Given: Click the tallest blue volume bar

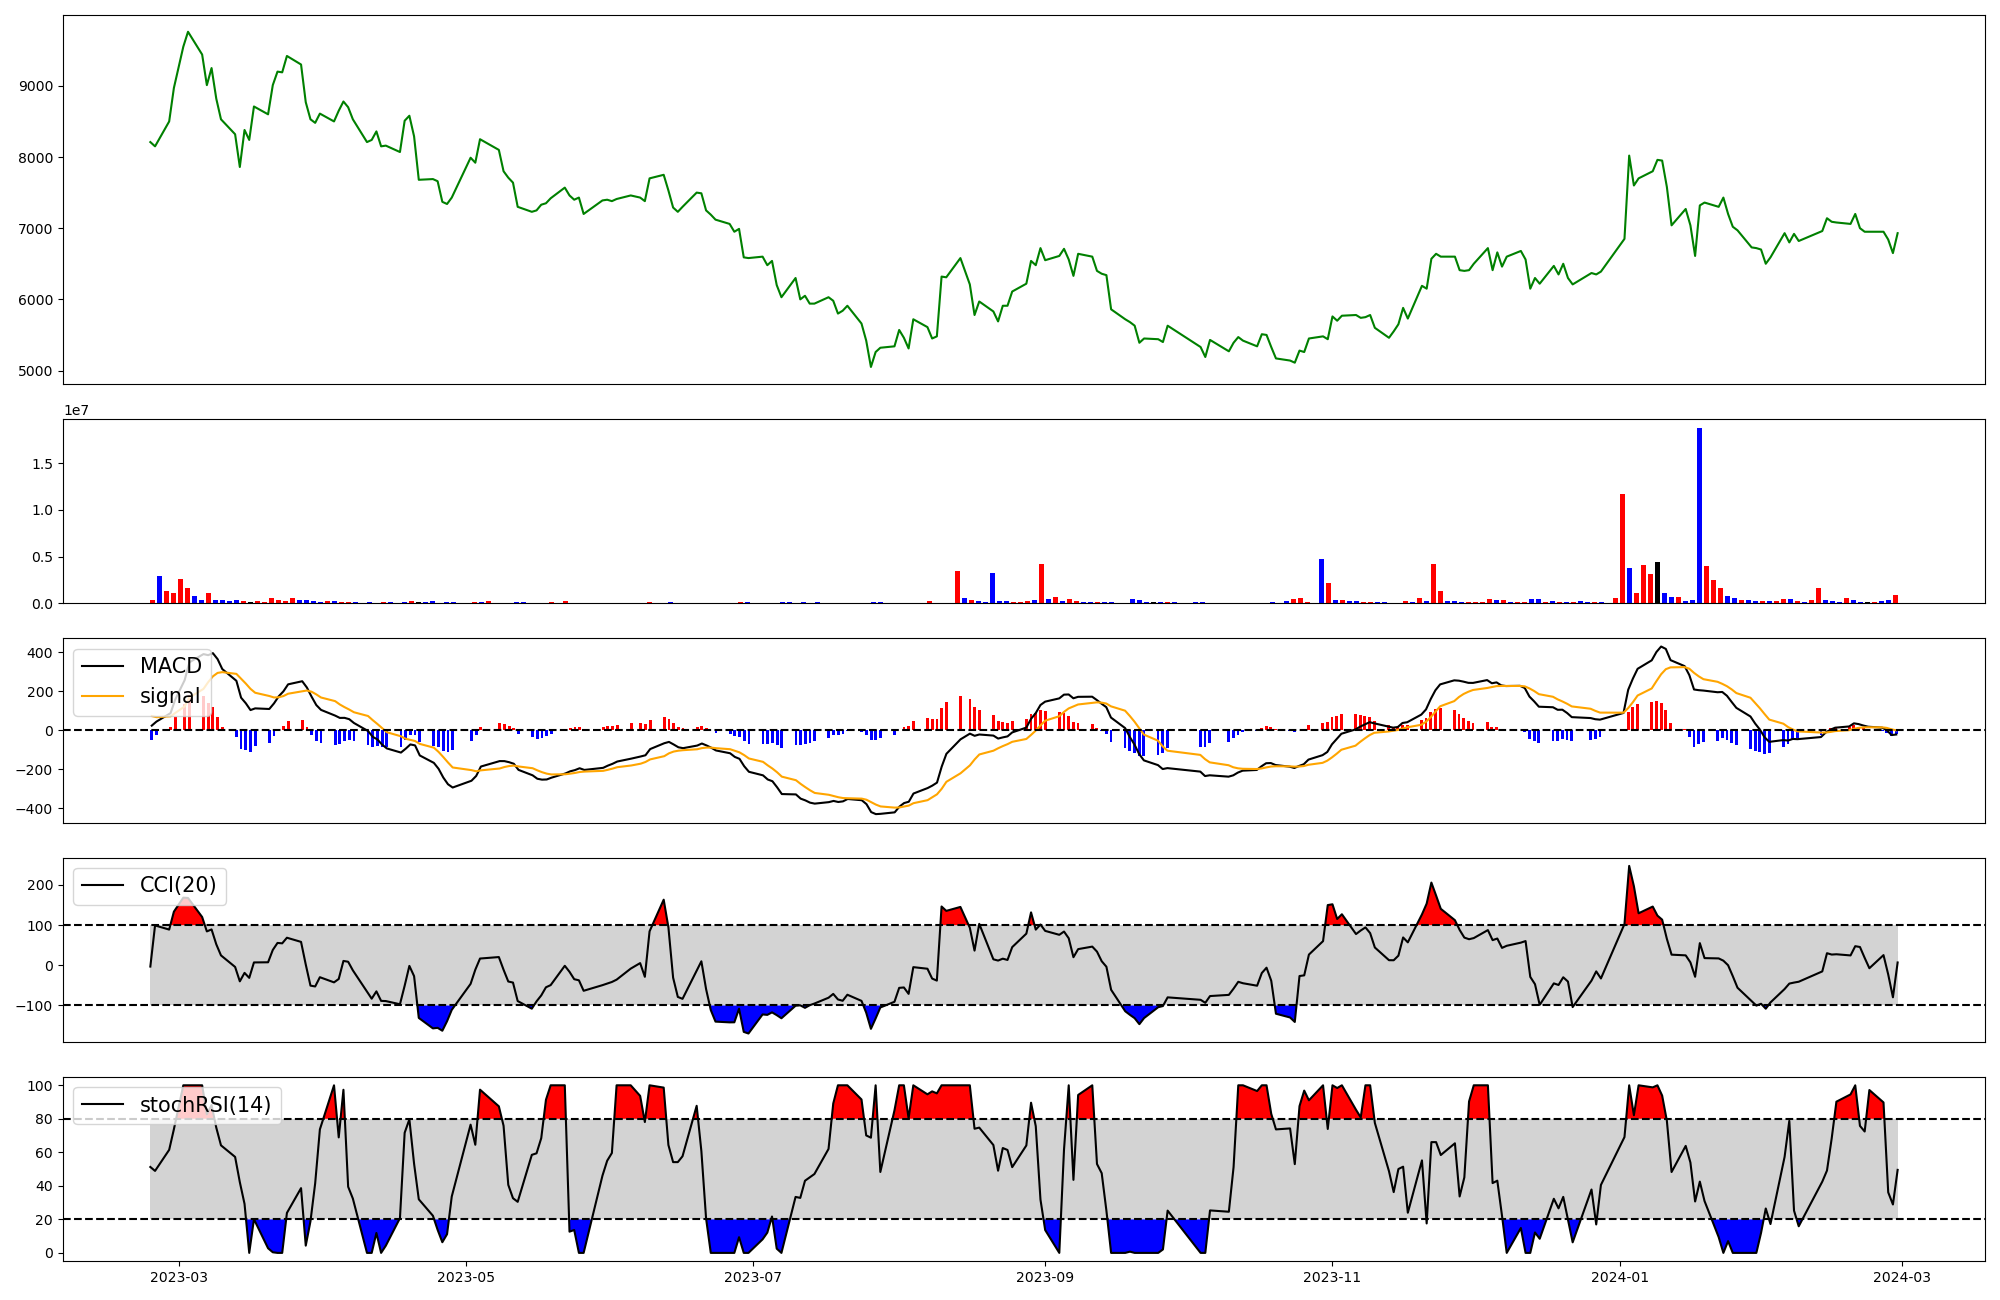Looking at the screenshot, I should point(1699,515).
